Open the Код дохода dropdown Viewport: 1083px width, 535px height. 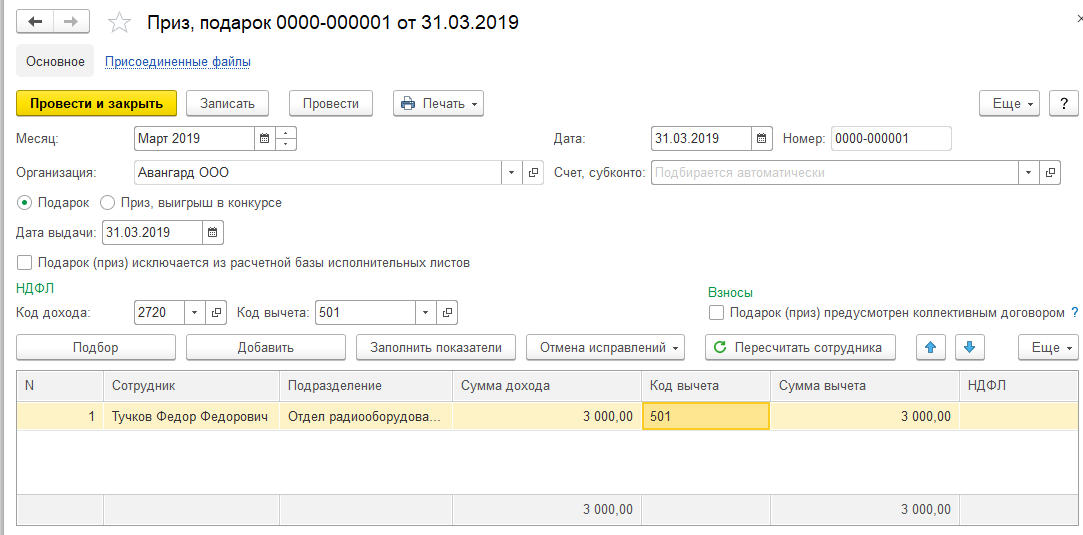pos(194,313)
